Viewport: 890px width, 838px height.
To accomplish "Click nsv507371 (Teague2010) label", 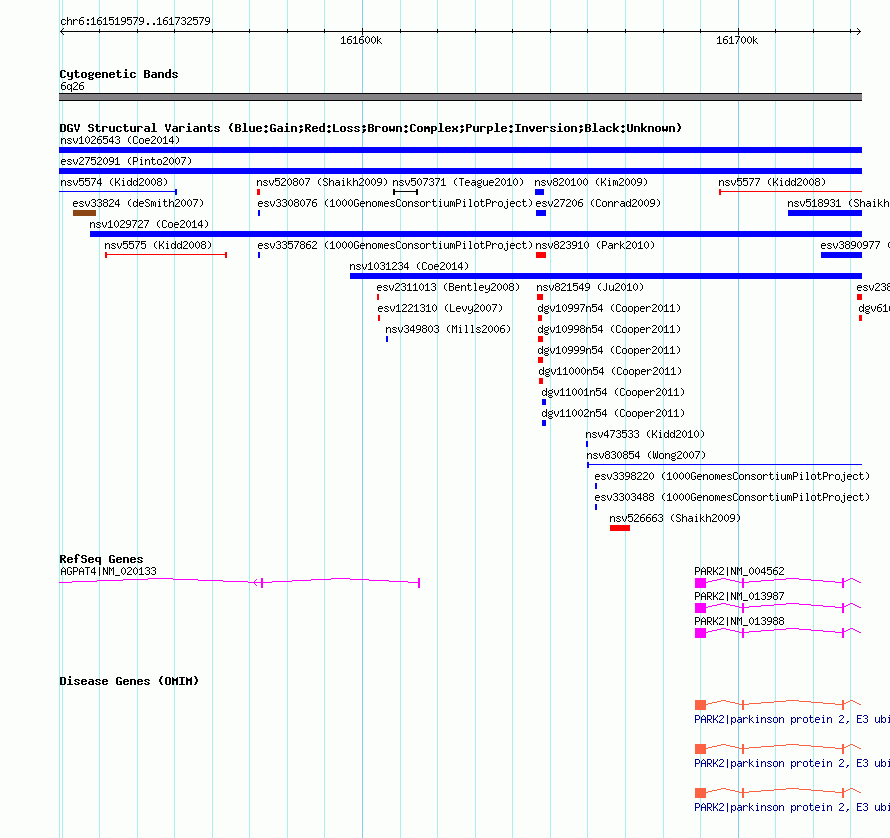I will click(x=458, y=182).
